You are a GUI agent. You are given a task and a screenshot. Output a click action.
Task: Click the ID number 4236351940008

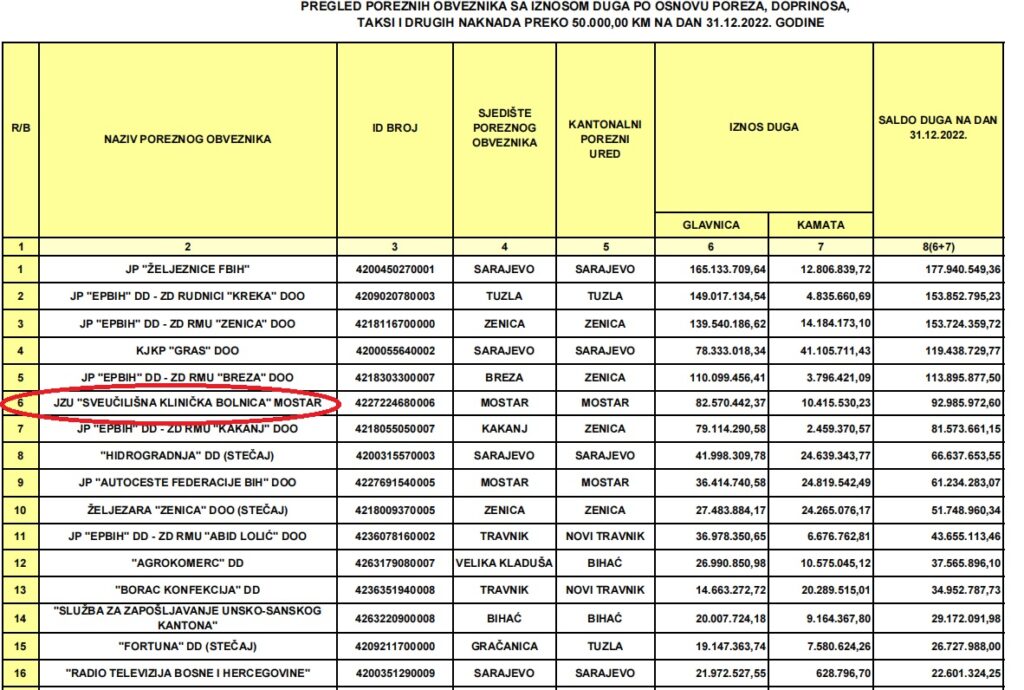(x=394, y=589)
